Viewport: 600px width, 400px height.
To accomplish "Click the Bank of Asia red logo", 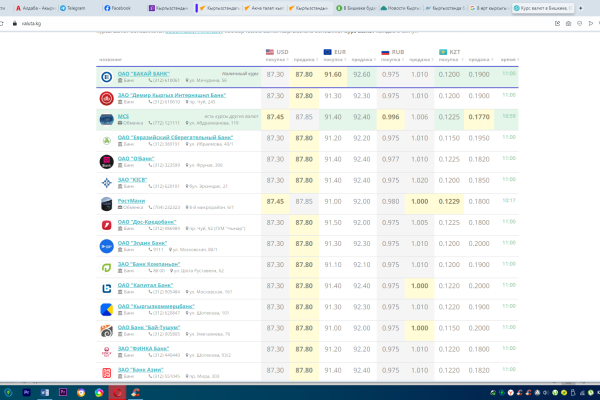I will tap(106, 373).
